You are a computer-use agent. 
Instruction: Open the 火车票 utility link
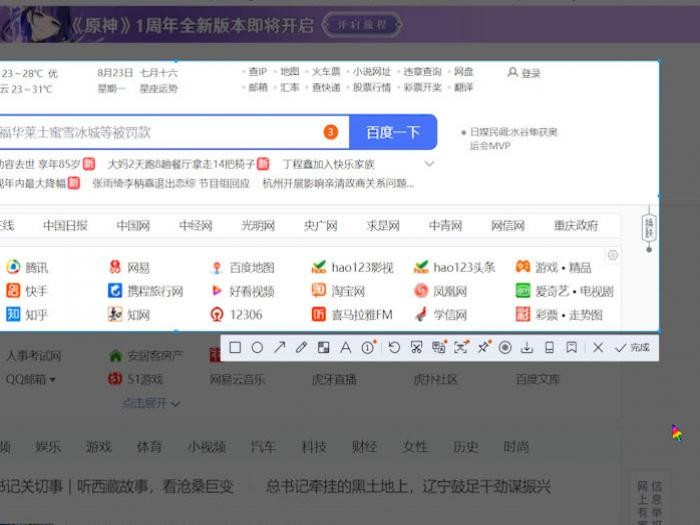326,72
